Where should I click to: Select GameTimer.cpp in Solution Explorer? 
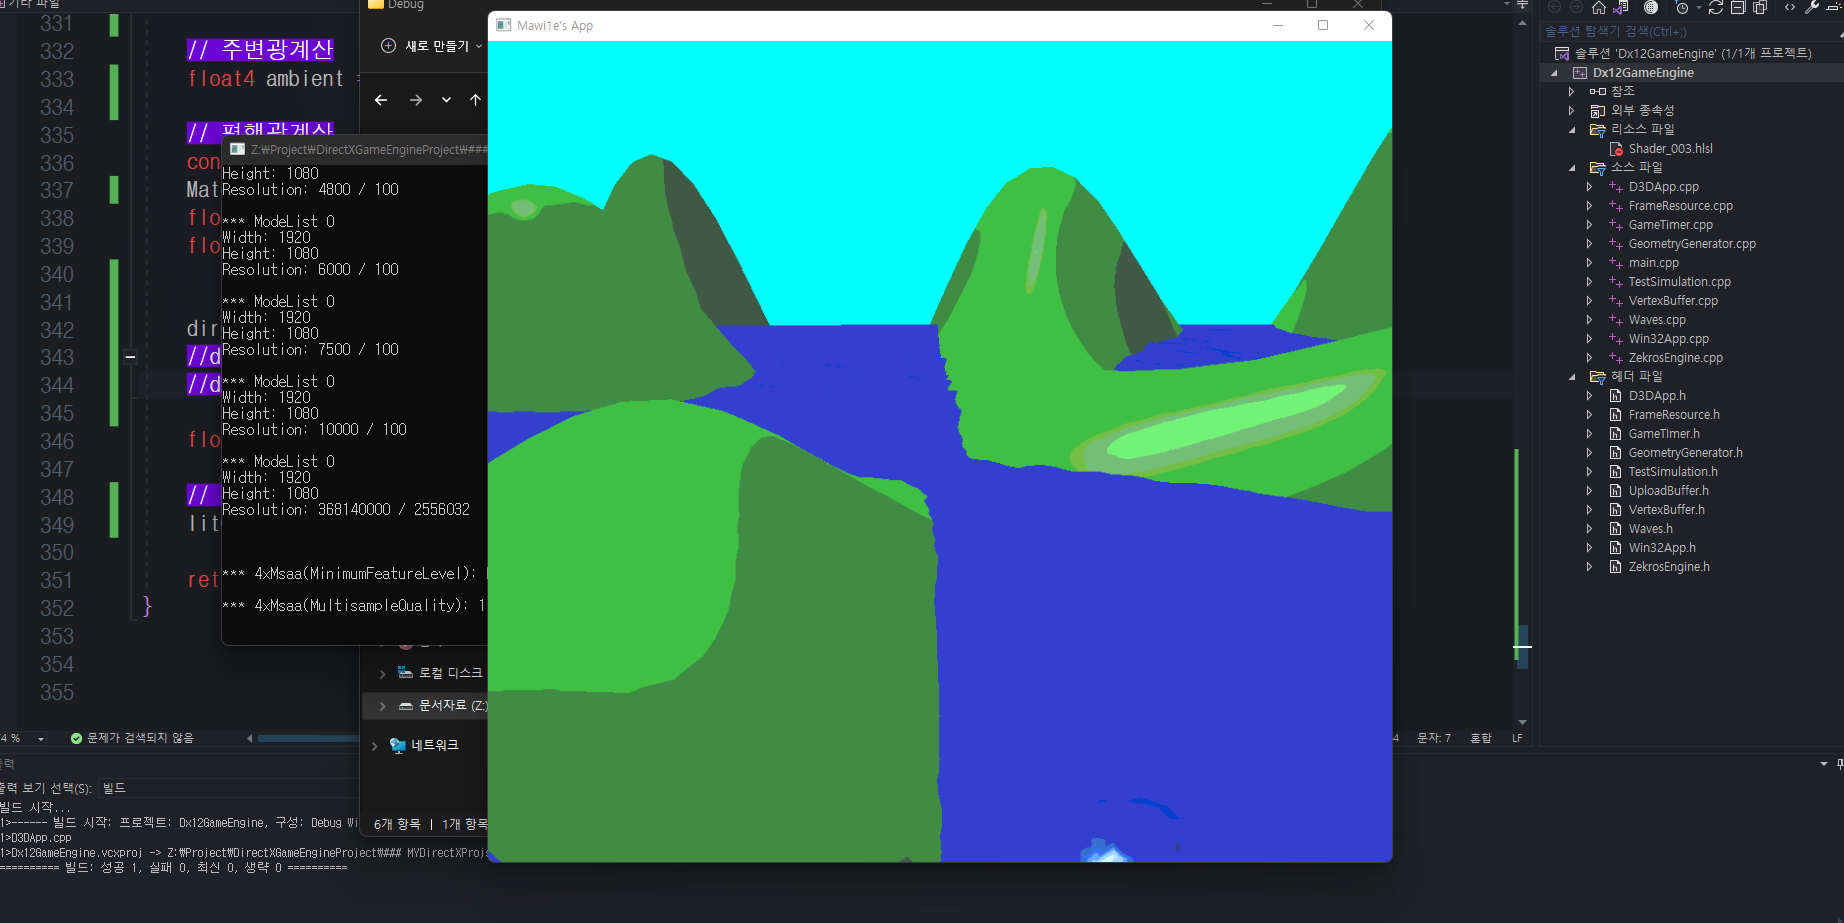pyautogui.click(x=1670, y=224)
